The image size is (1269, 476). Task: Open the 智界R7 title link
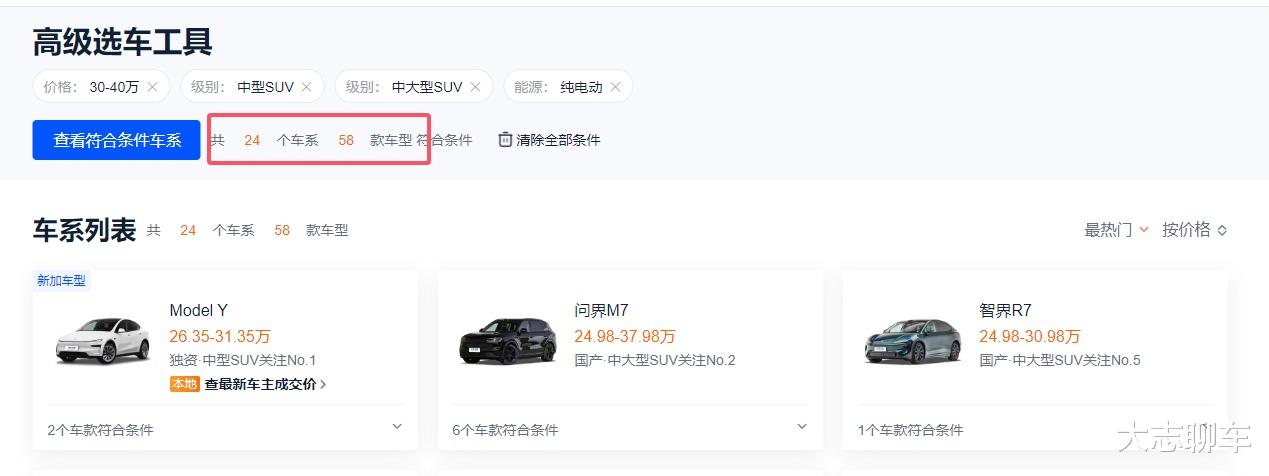[x=1005, y=310]
